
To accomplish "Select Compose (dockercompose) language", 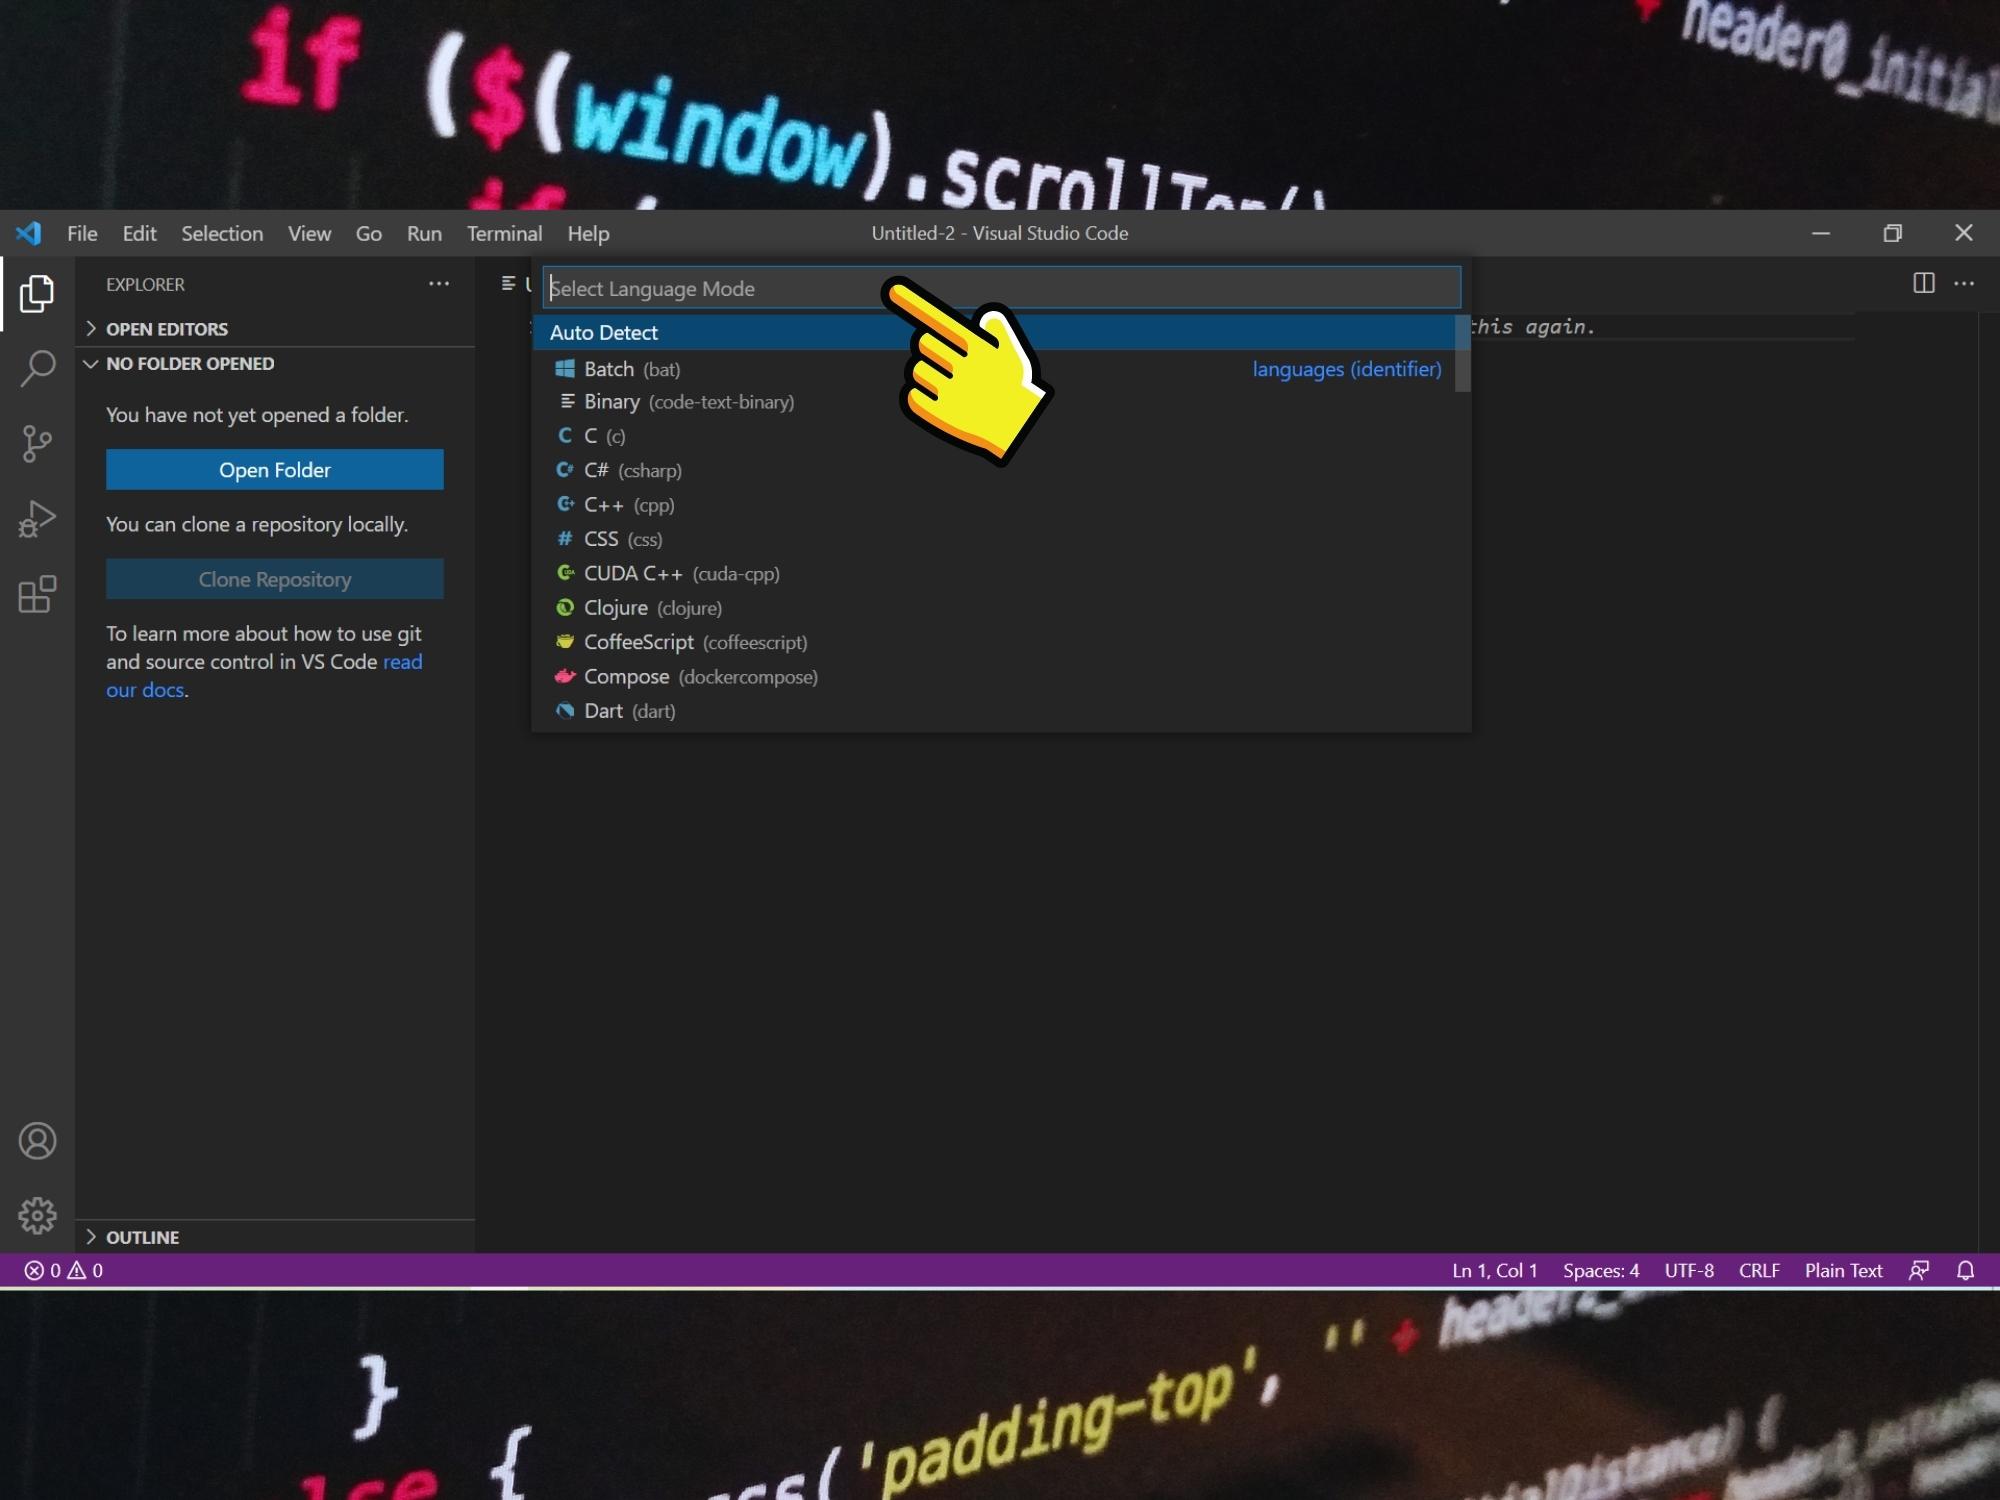I will 1001,677.
